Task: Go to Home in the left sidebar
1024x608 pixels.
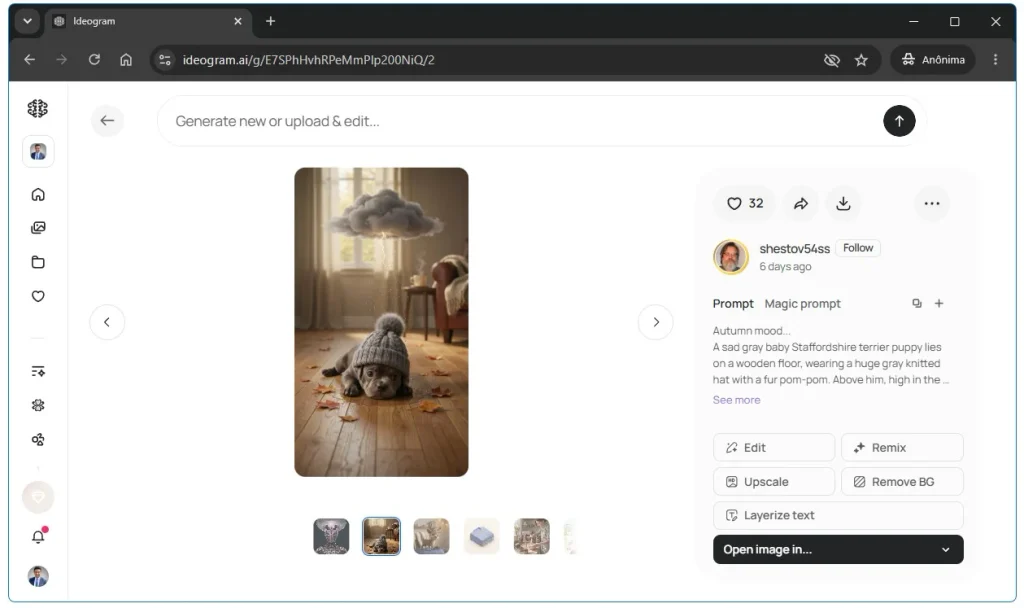Action: pyautogui.click(x=38, y=195)
